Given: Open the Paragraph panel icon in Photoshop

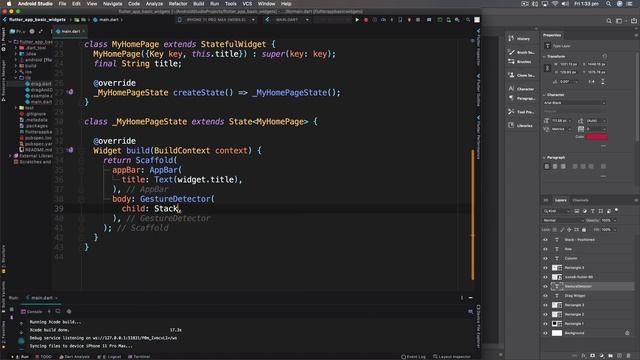Looking at the screenshot, I should pos(520,98).
